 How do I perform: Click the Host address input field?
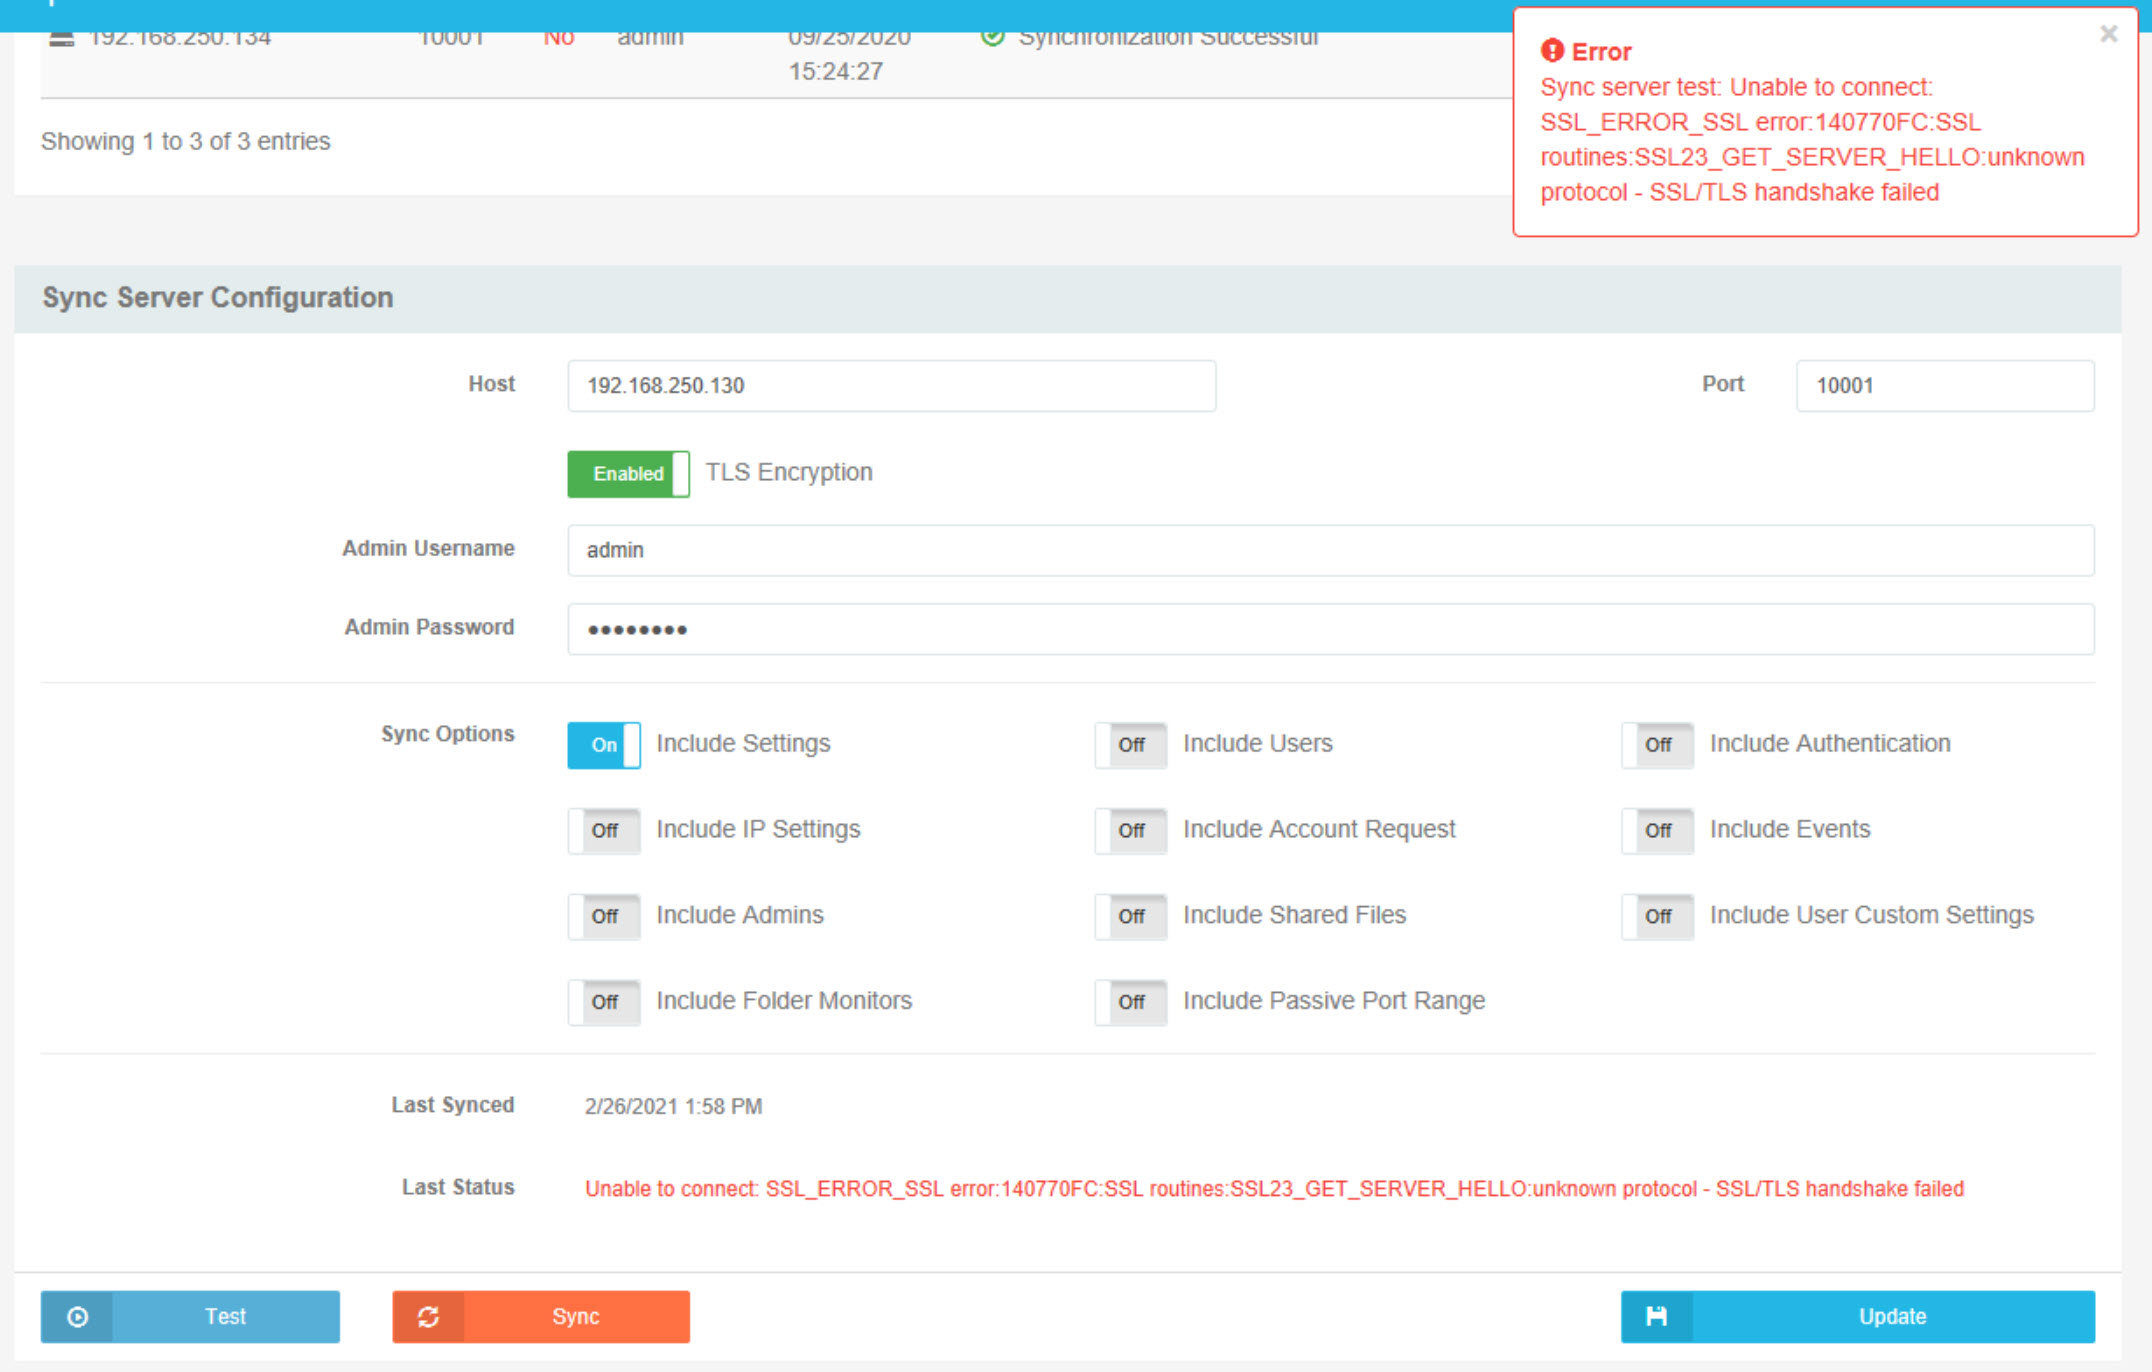point(891,386)
